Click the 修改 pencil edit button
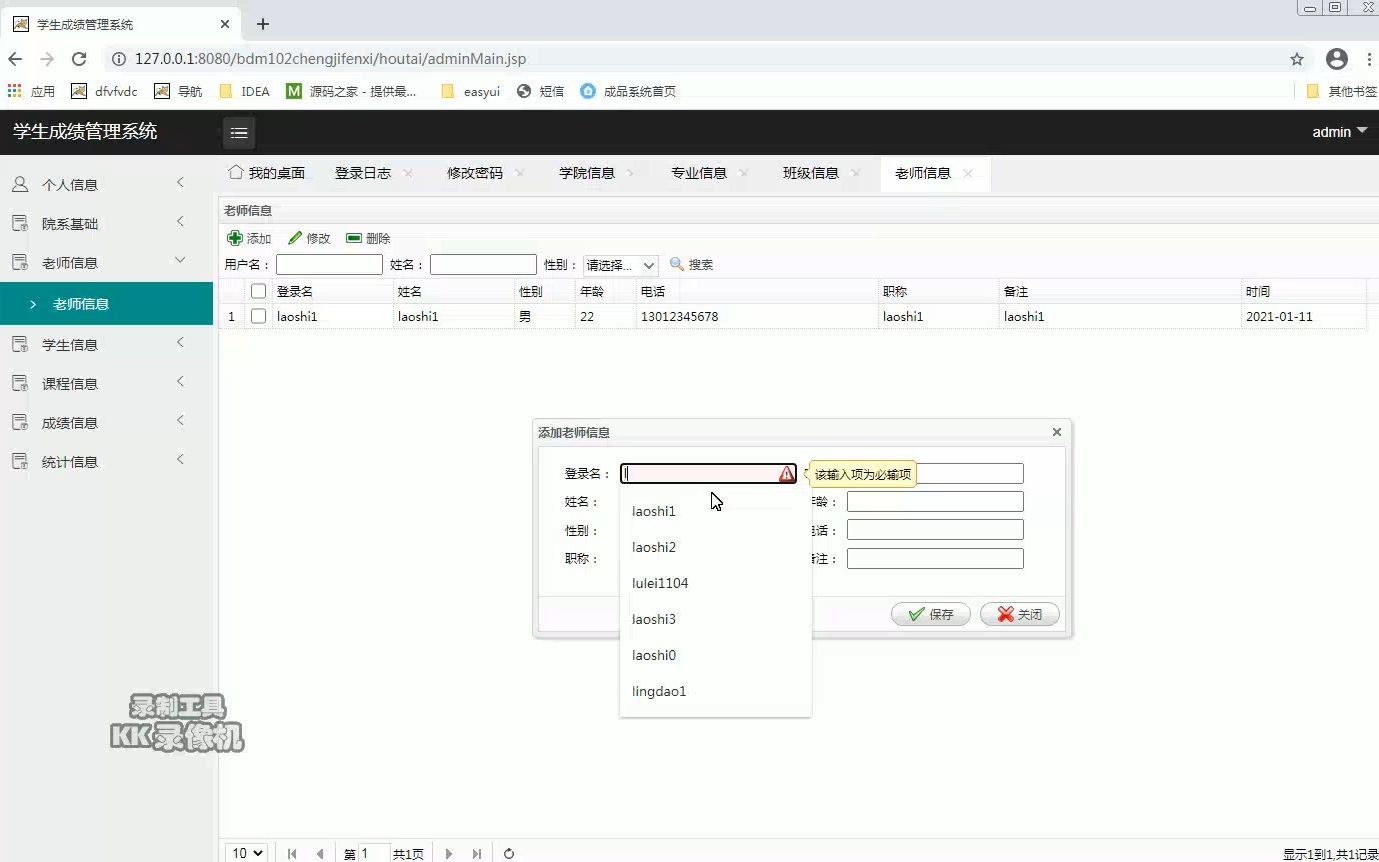Image resolution: width=1379 pixels, height=862 pixels. (x=309, y=238)
